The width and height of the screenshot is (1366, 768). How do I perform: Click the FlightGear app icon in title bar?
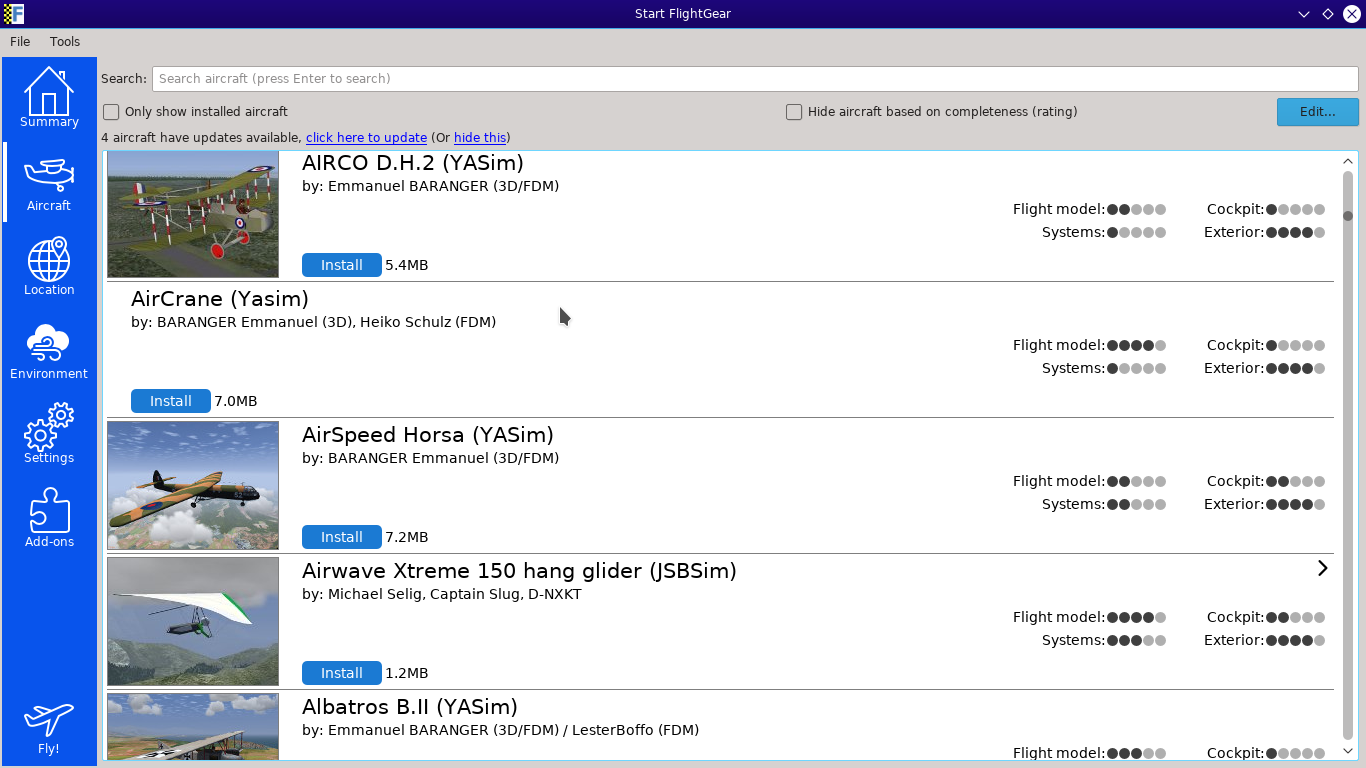coord(14,13)
